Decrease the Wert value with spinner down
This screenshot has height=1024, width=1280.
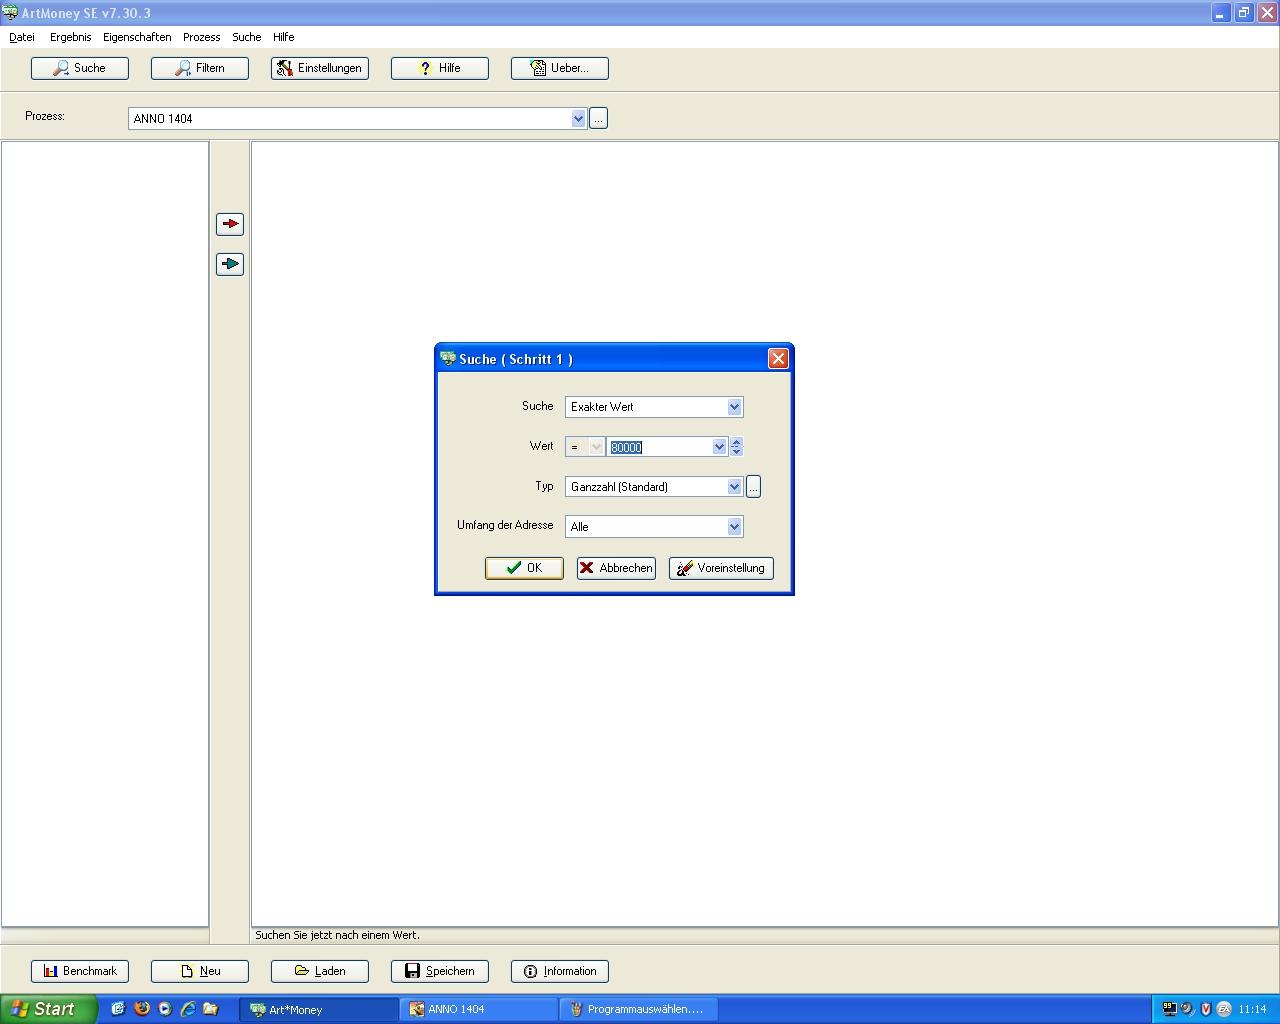coord(736,452)
